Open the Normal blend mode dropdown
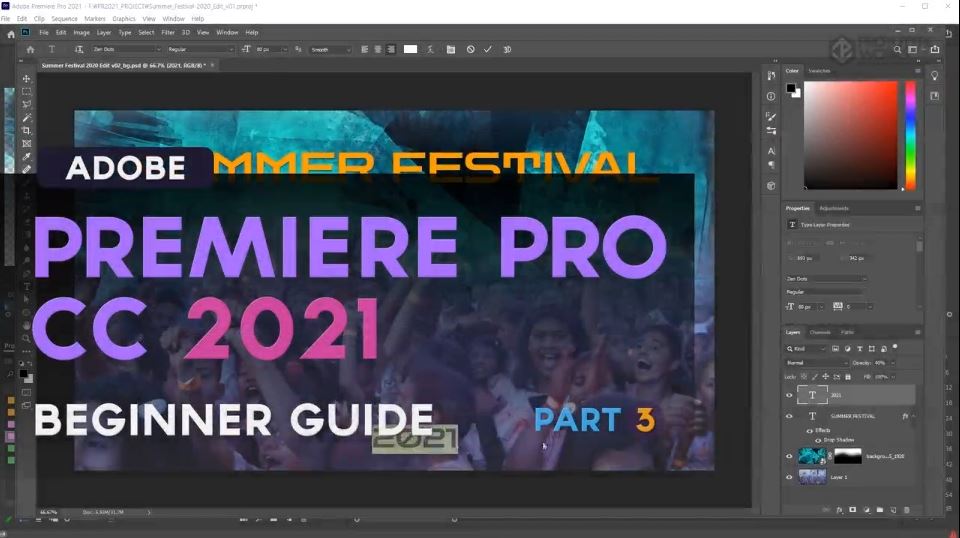Screen dimensions: 960x538 [x=817, y=363]
